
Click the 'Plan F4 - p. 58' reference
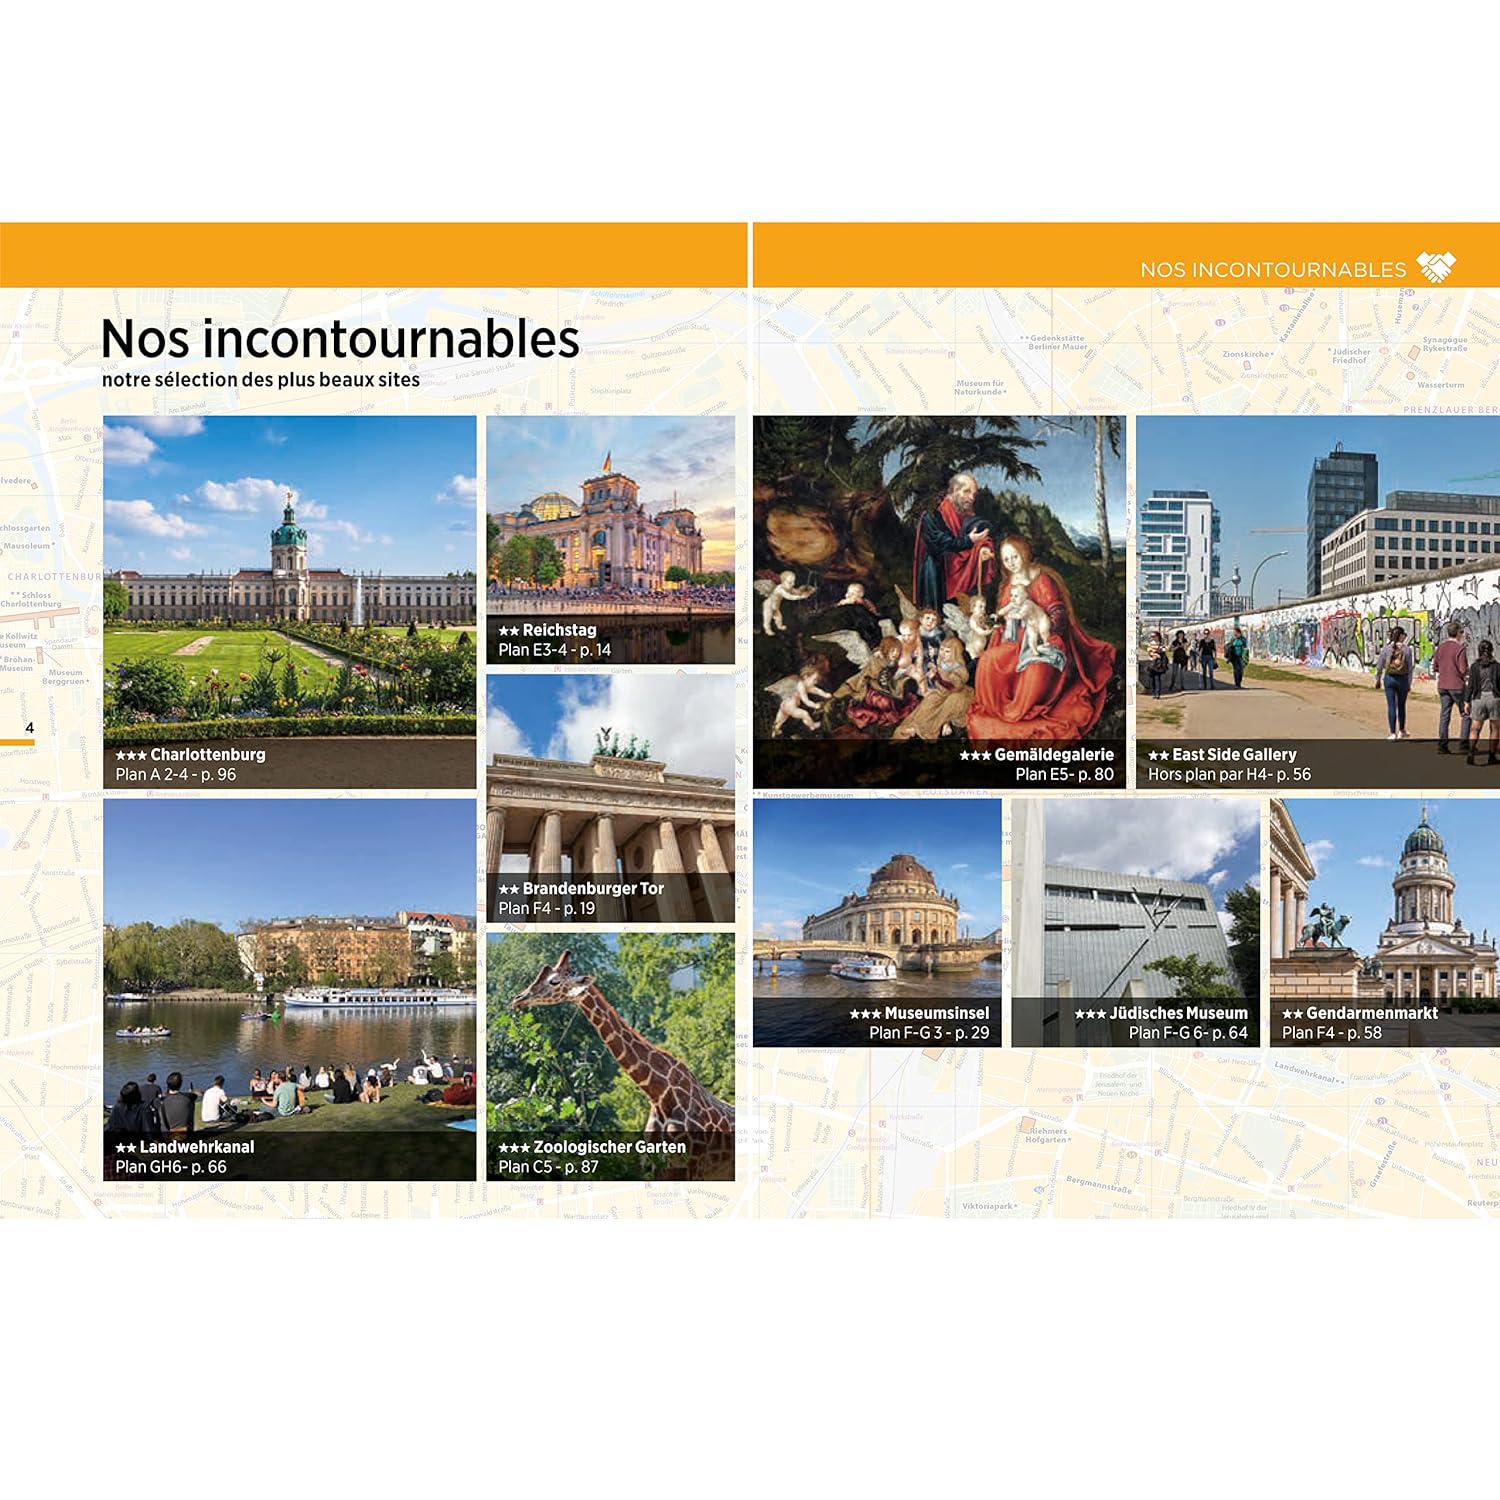[1331, 1033]
